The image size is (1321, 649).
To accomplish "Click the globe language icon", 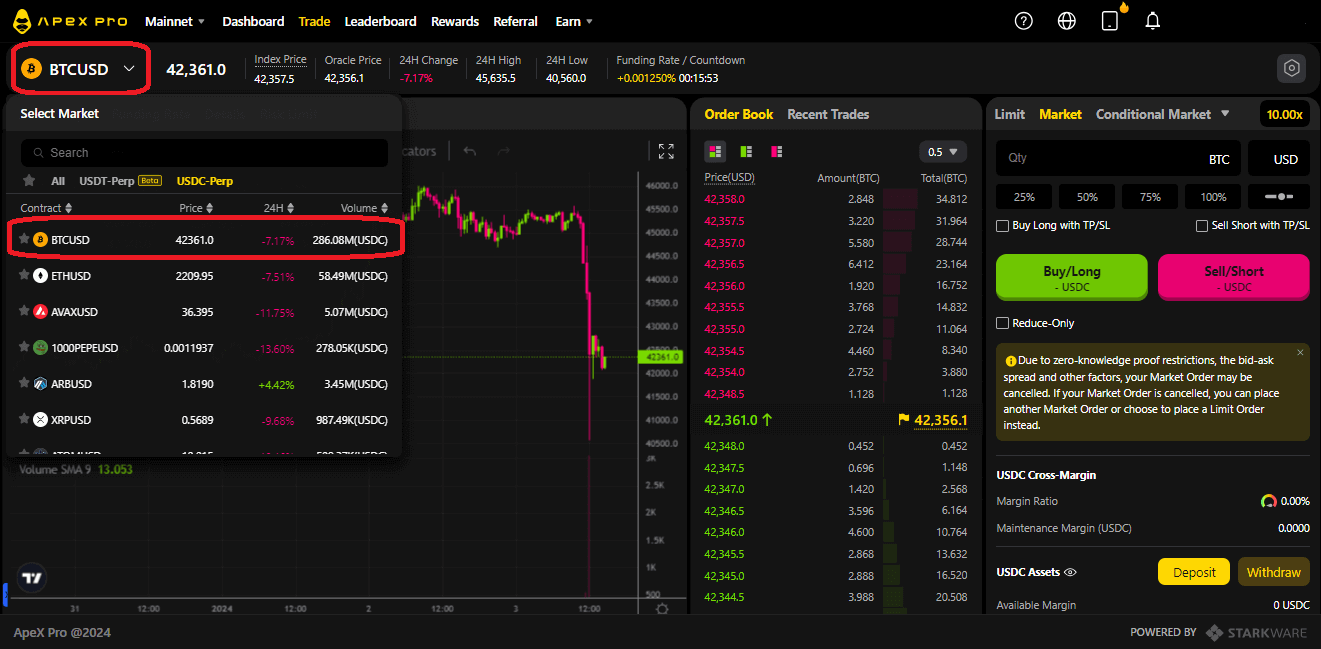I will pyautogui.click(x=1066, y=20).
